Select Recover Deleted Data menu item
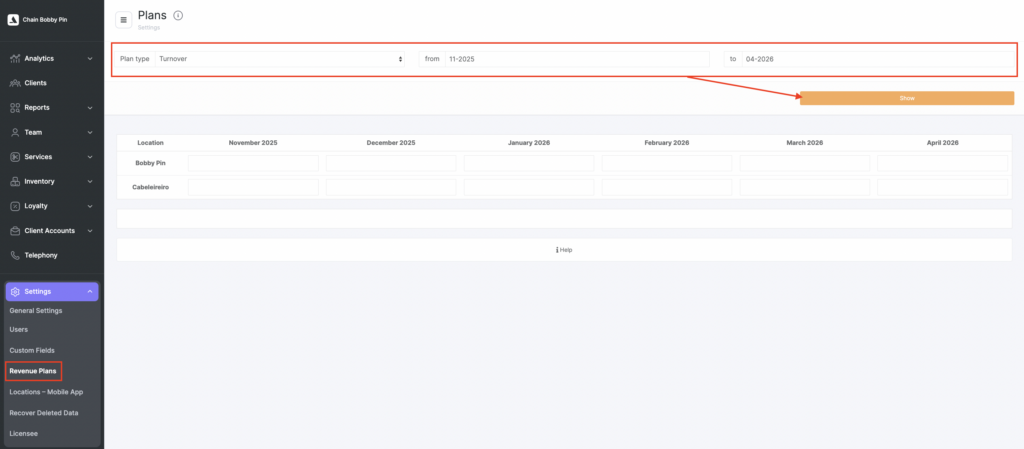 (x=44, y=412)
